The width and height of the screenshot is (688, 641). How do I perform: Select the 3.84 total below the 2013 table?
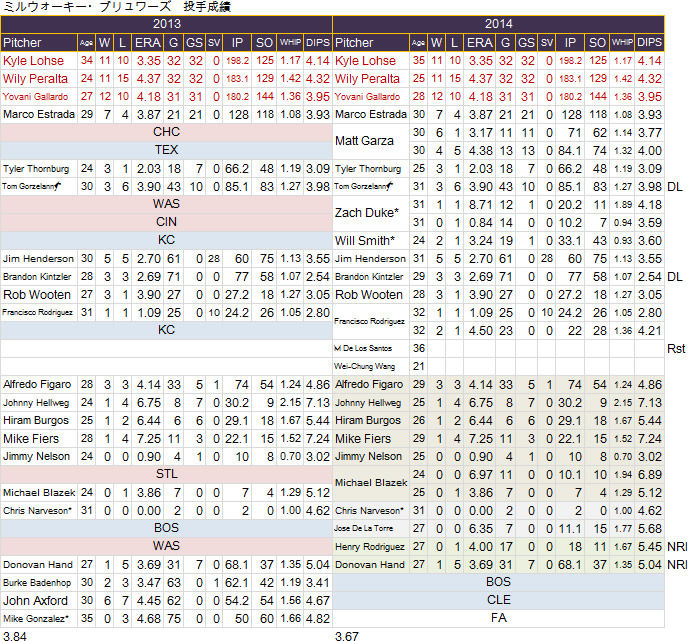click(14, 636)
